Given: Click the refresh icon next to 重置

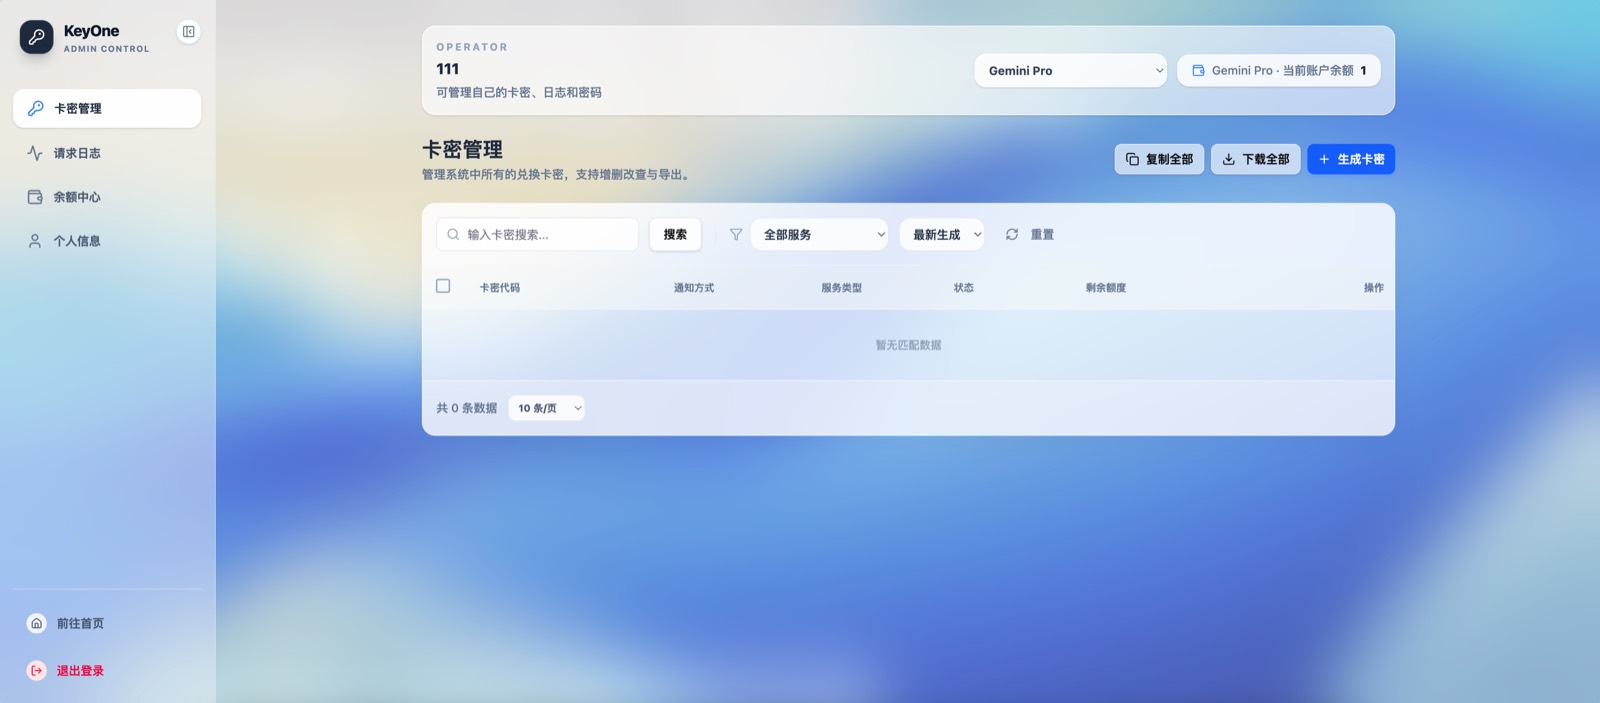Looking at the screenshot, I should [x=1012, y=234].
